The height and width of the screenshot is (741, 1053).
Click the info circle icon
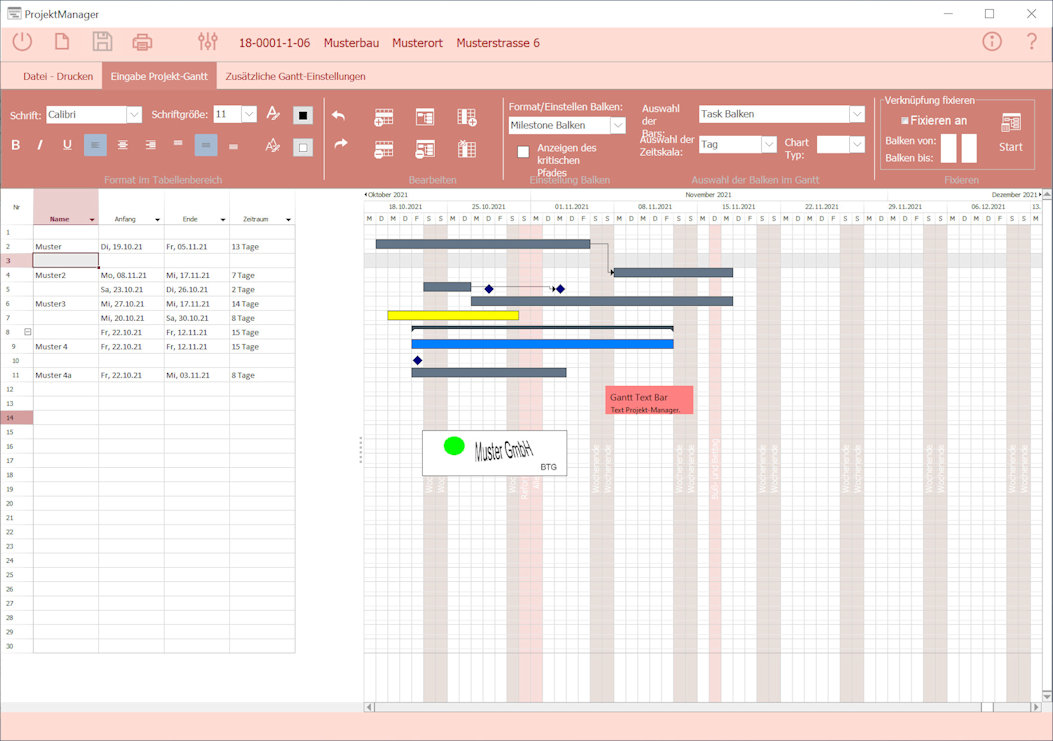pos(991,42)
